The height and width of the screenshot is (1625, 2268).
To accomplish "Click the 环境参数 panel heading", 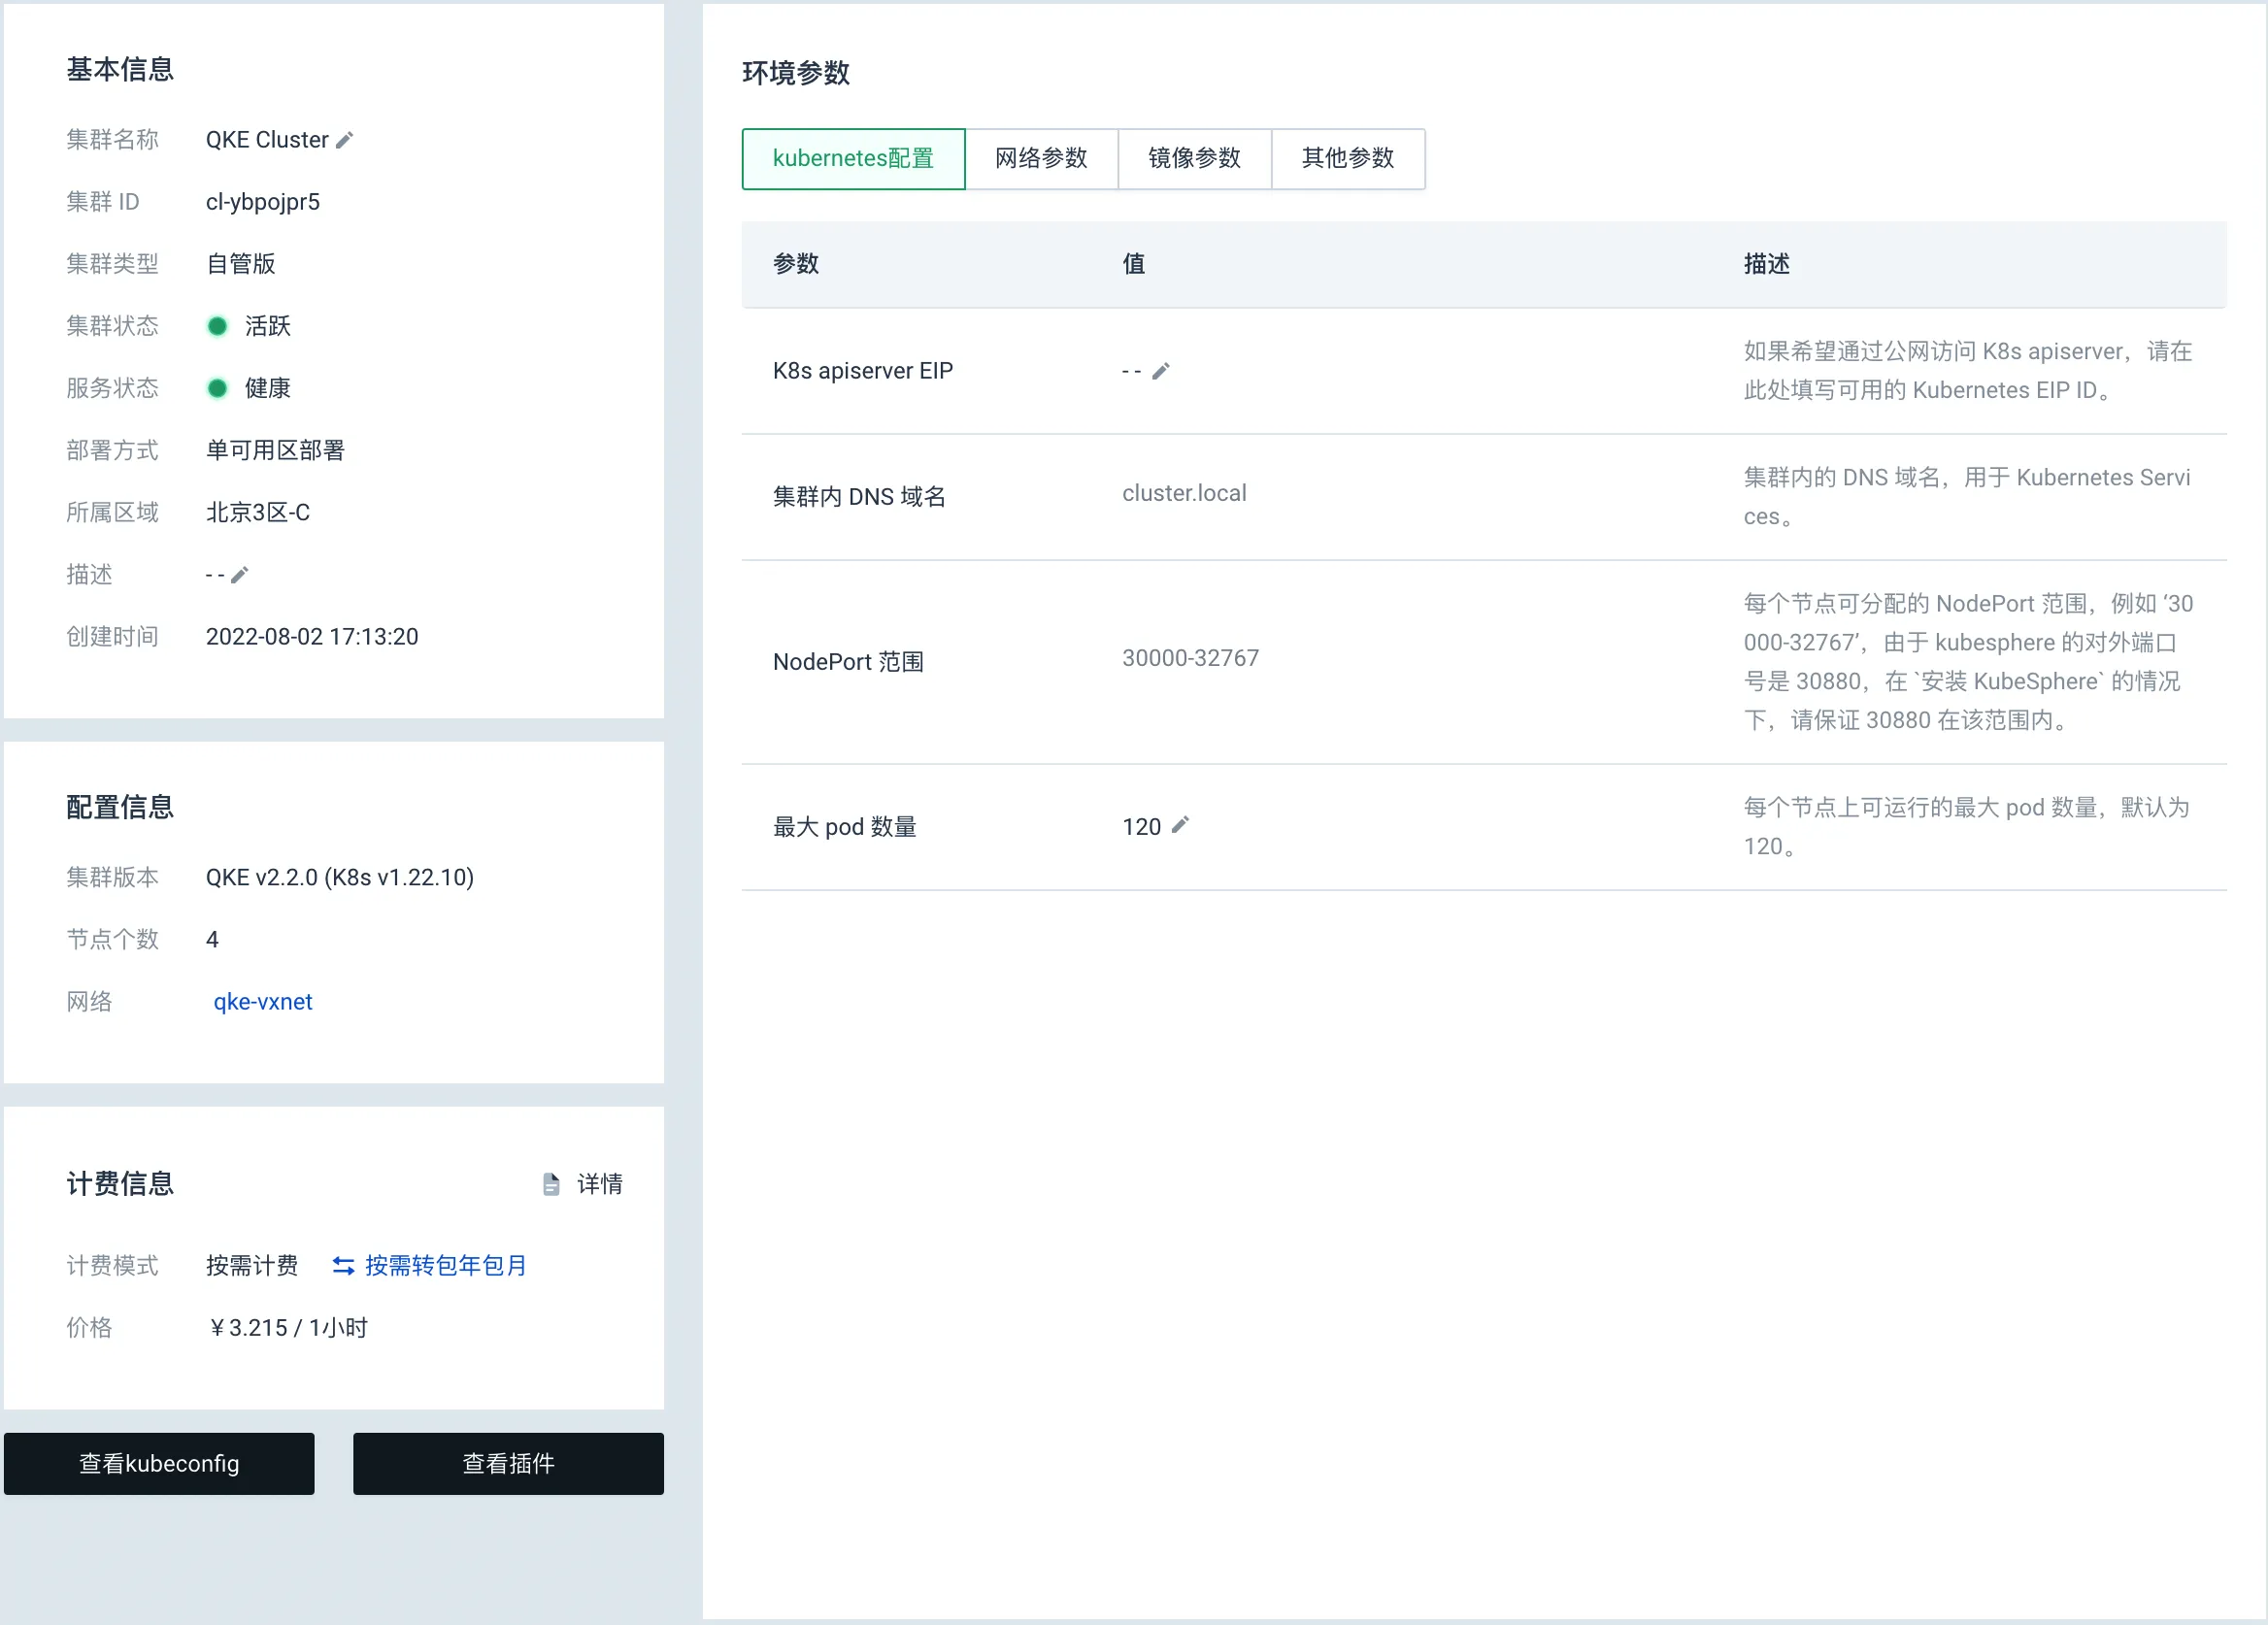I will pos(796,73).
